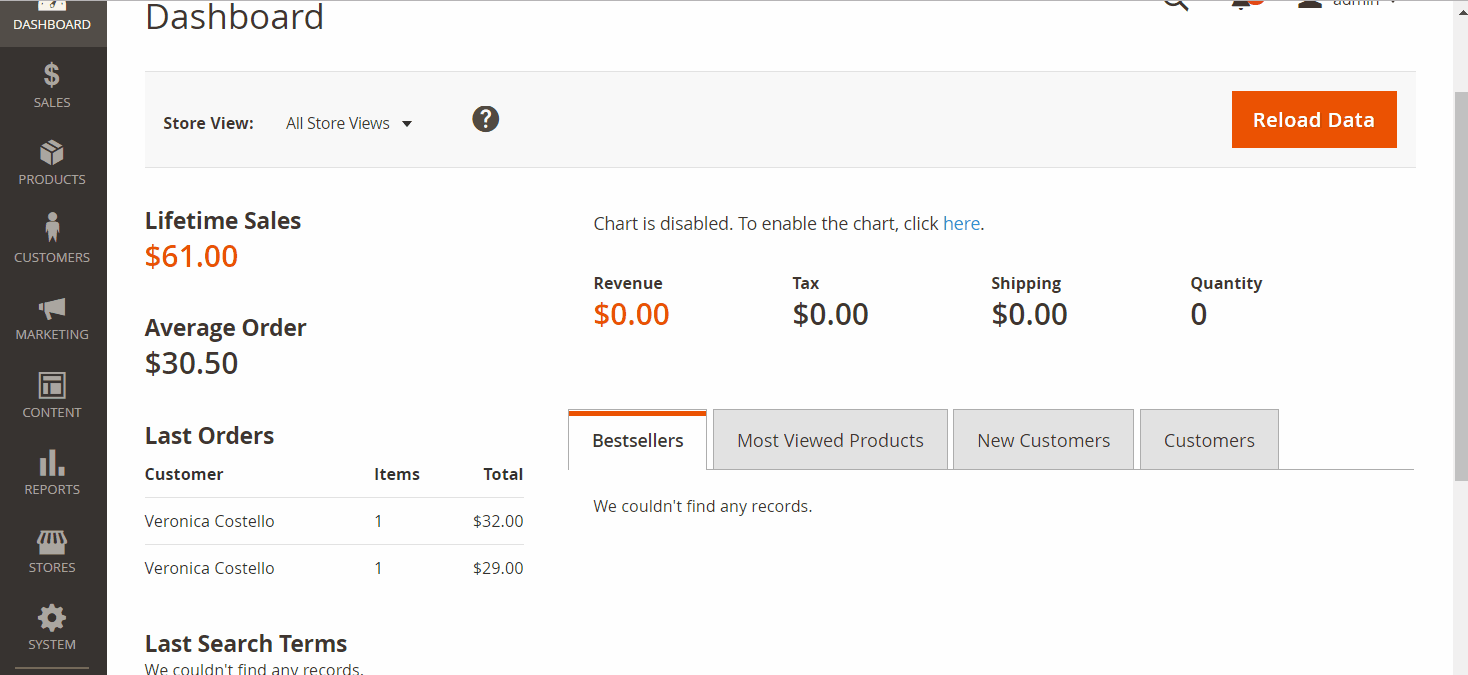Open the Content sidebar icon
Screen dimensions: 1468x675
coord(52,386)
